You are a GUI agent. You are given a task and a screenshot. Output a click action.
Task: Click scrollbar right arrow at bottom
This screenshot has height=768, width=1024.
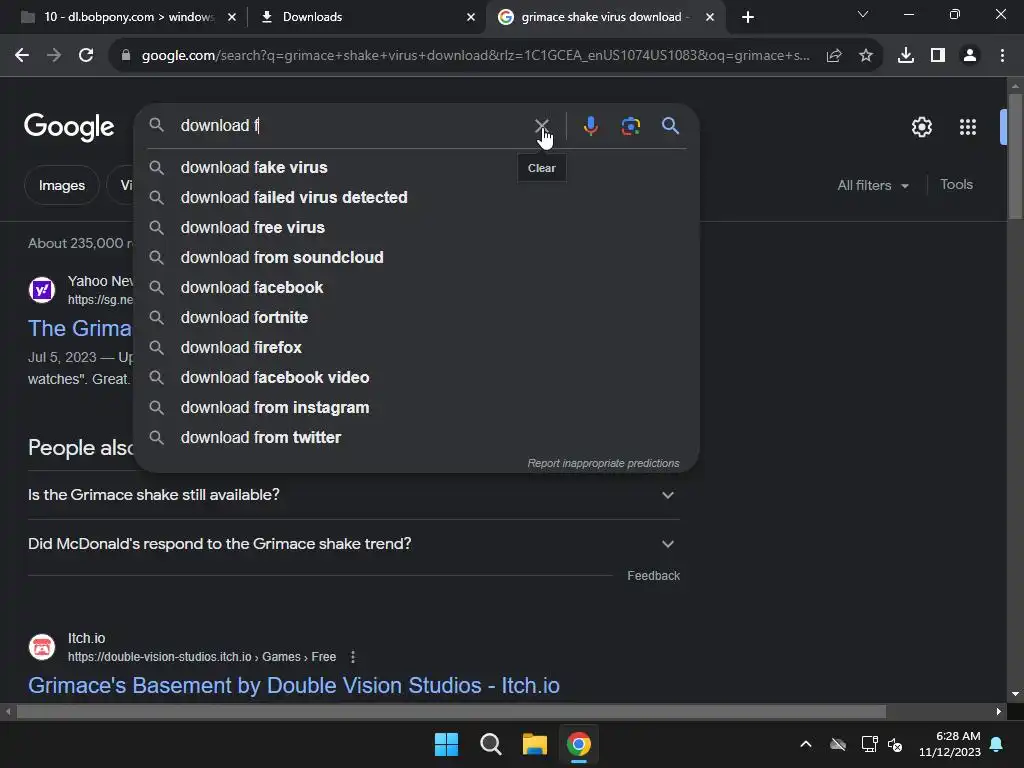[999, 711]
